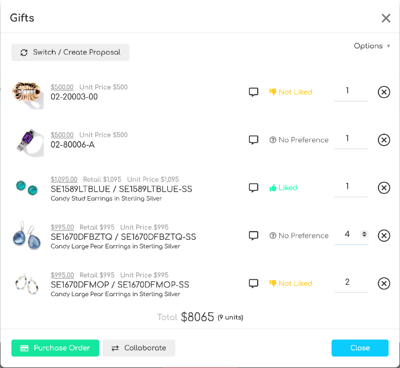Click the green Purchase Order button
The width and height of the screenshot is (400, 368).
click(55, 348)
